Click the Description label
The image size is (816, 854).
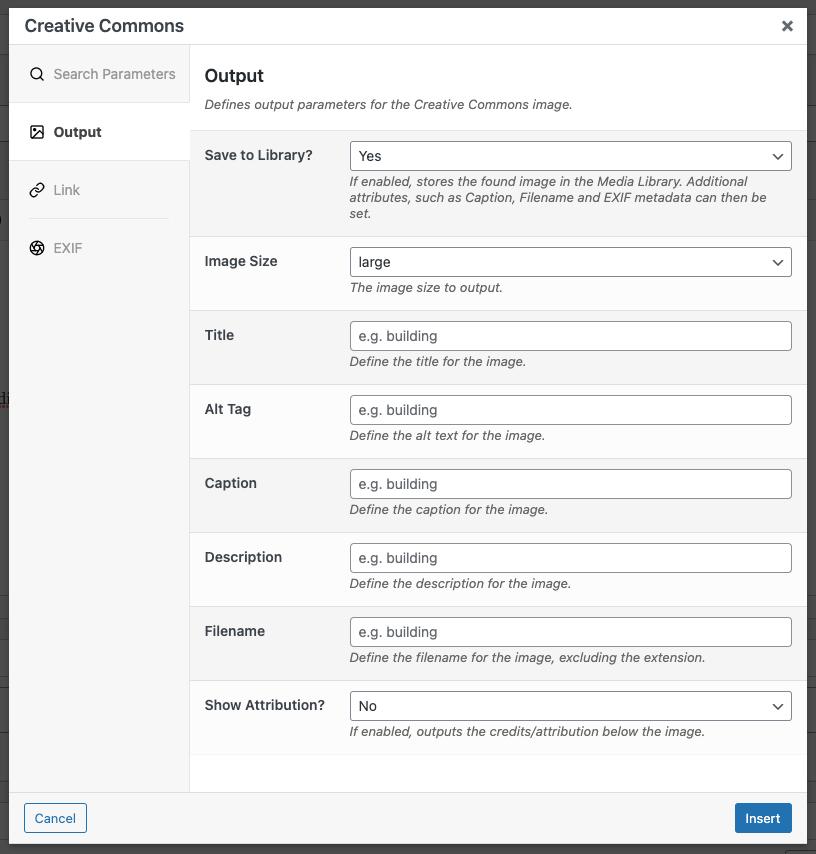(243, 557)
